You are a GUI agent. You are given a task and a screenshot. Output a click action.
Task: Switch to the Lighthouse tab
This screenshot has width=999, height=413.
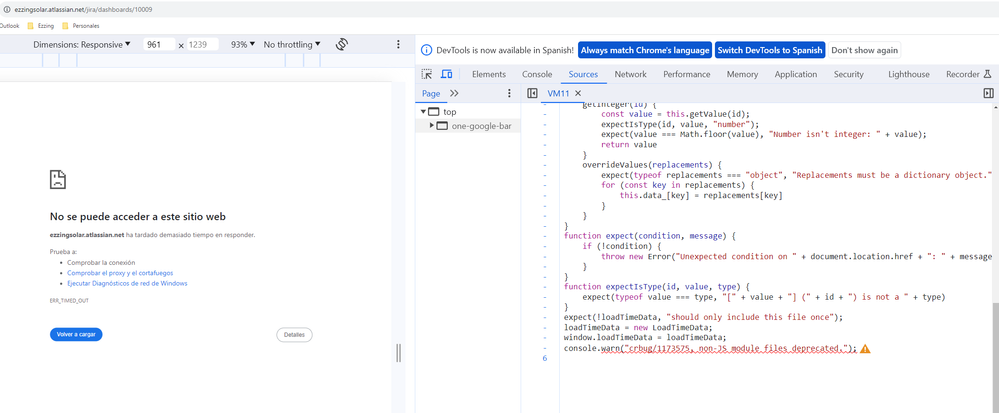coord(909,74)
